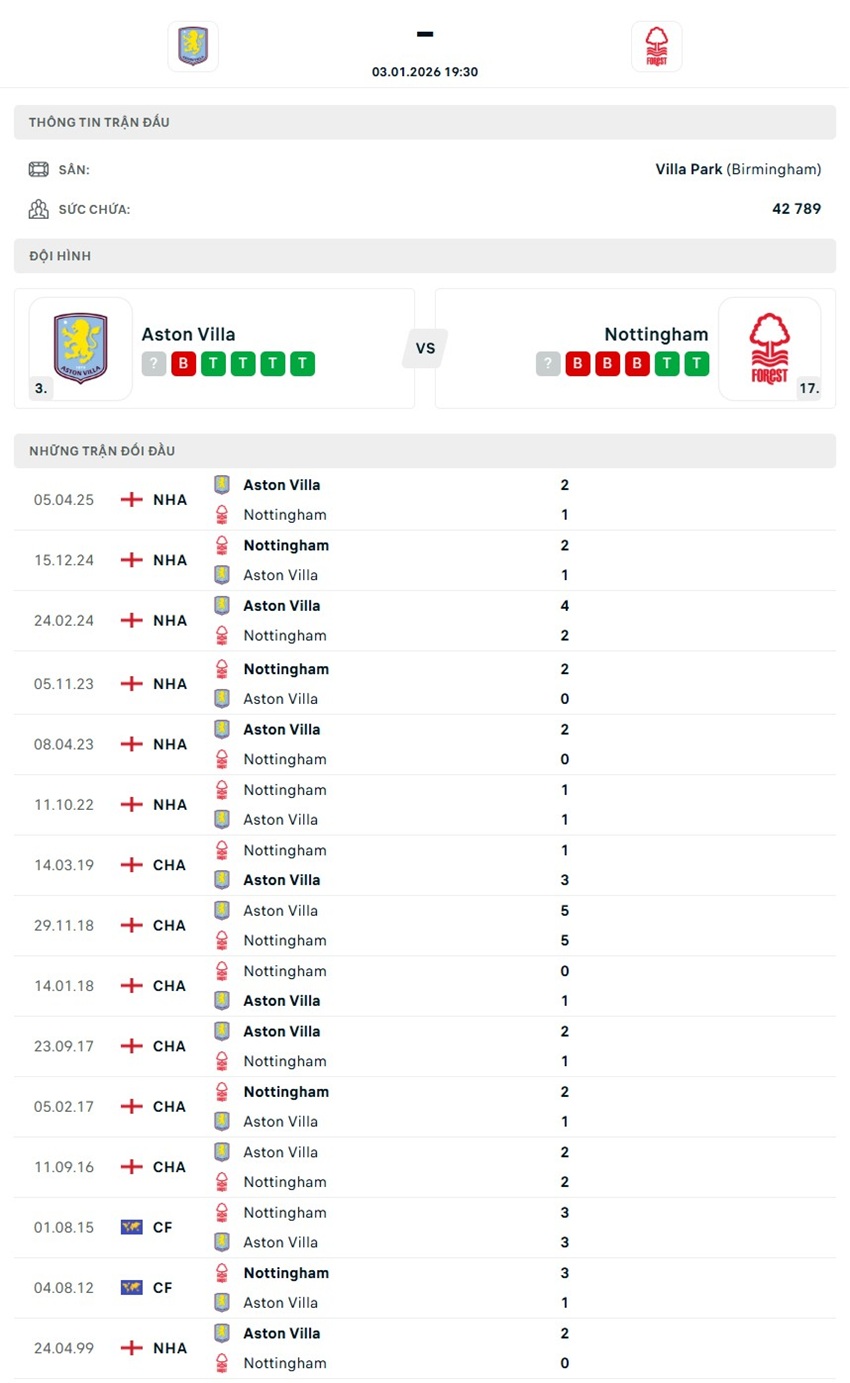
Task: Click Nottingham's red form badge sequence
Action: [607, 364]
